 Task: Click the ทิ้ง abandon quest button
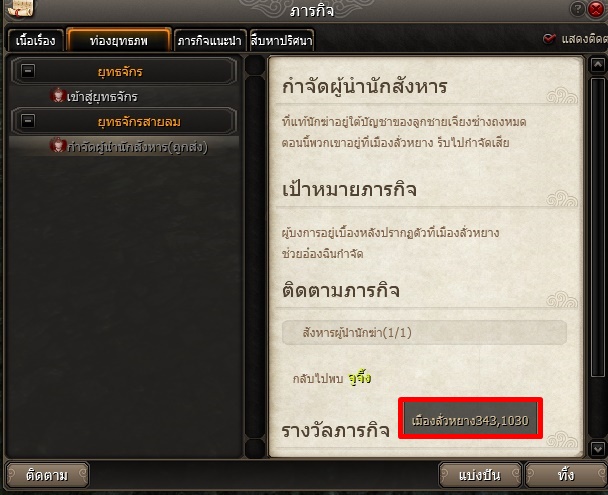click(x=566, y=475)
